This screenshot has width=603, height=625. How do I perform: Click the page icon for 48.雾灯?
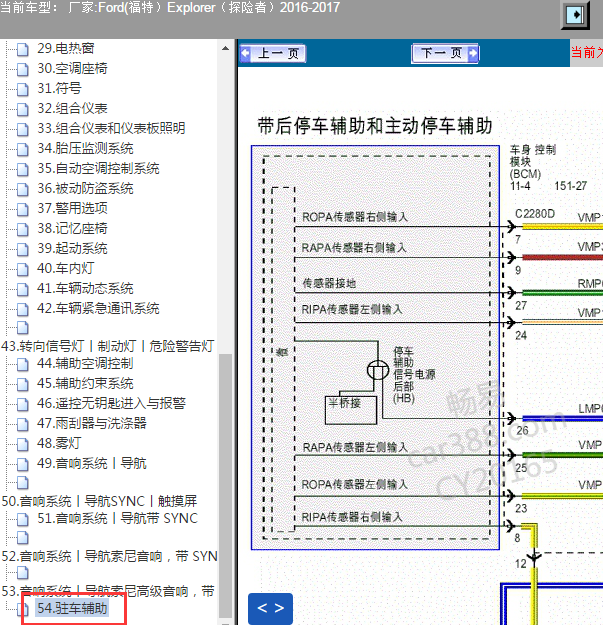[23, 444]
